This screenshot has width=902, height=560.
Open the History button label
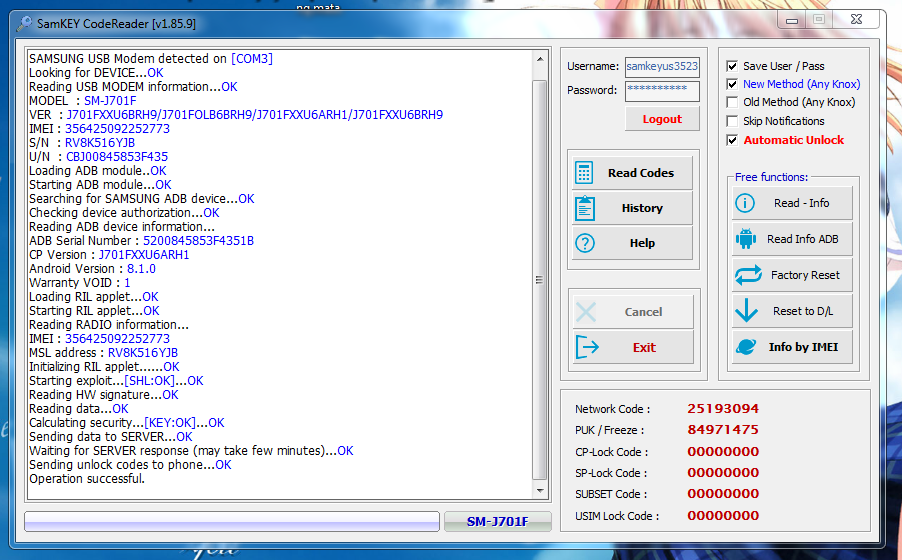click(x=642, y=208)
